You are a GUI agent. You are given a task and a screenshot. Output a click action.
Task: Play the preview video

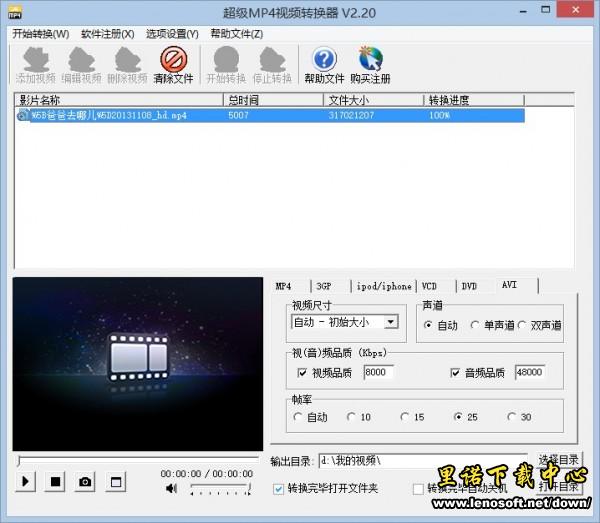tap(25, 481)
